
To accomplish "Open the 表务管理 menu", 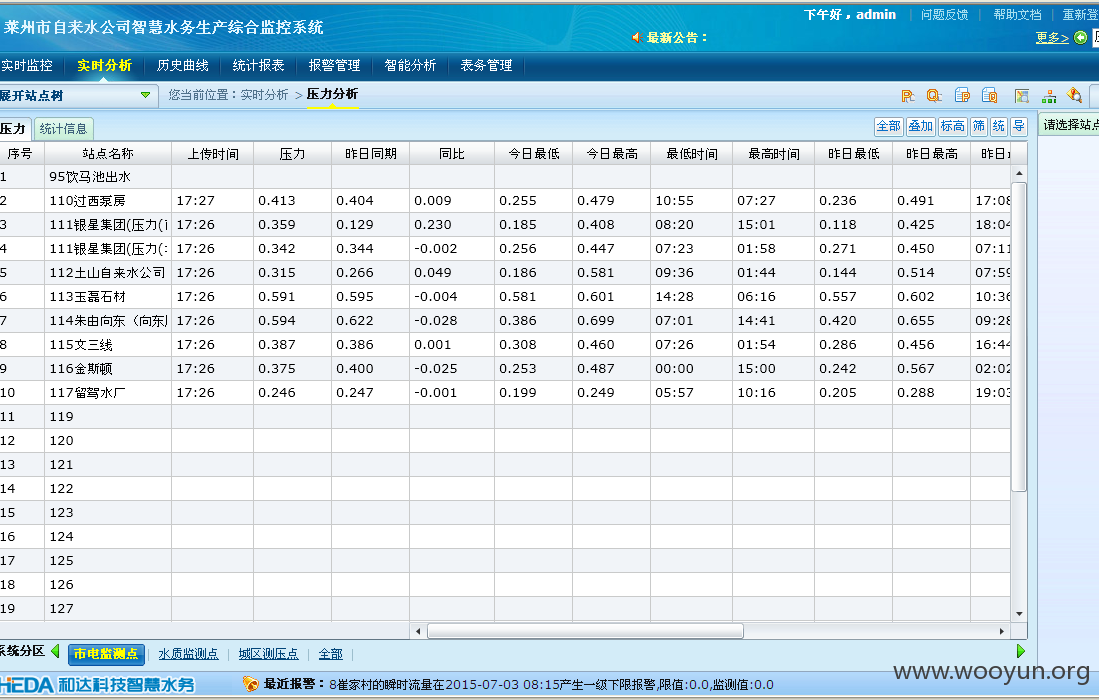I will 486,65.
